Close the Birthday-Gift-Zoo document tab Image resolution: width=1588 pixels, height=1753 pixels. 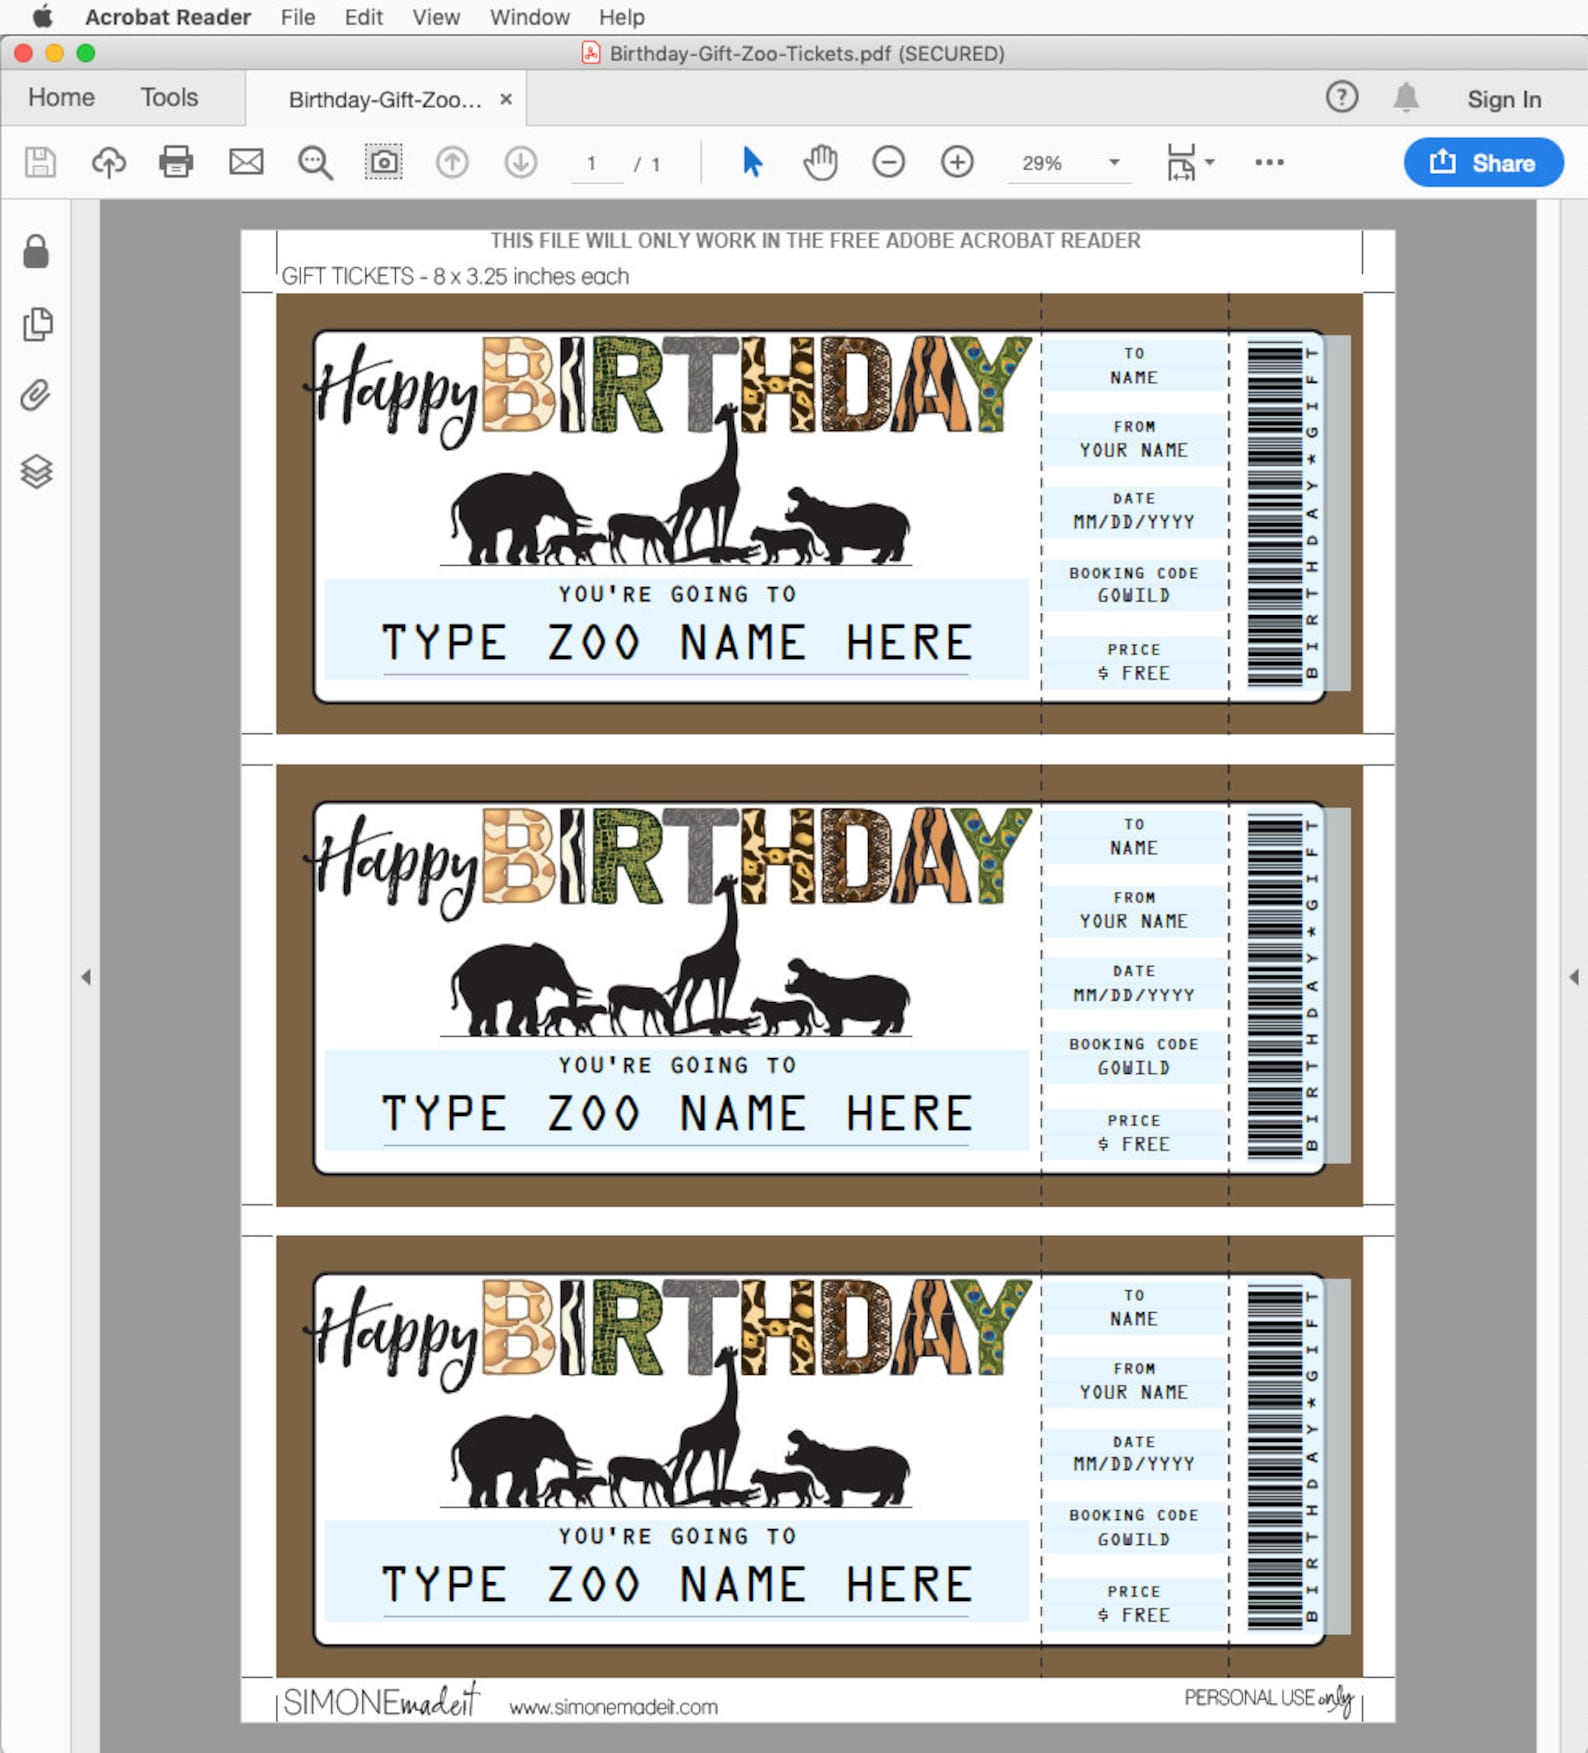506,99
